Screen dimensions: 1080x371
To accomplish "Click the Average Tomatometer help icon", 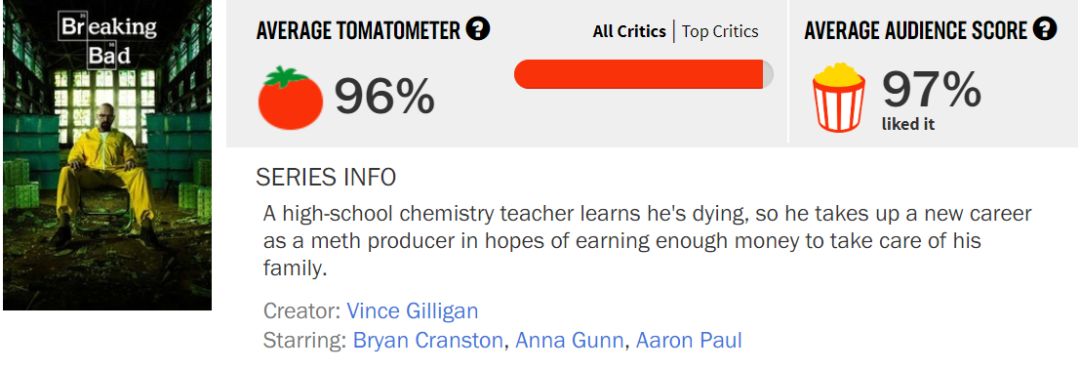I will coord(477,30).
